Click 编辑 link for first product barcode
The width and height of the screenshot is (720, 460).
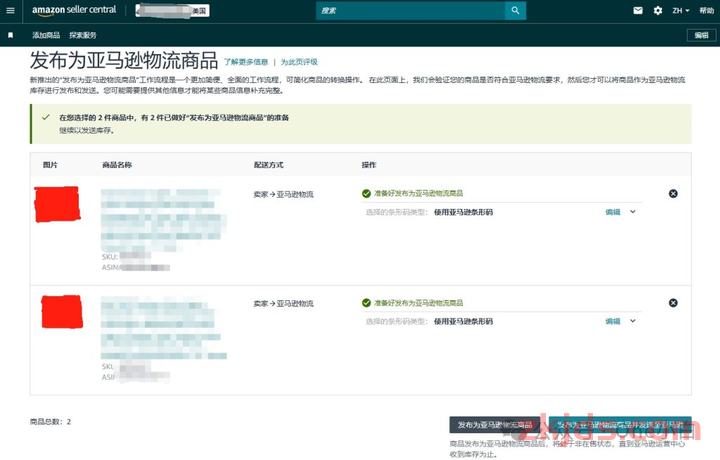pyautogui.click(x=613, y=212)
